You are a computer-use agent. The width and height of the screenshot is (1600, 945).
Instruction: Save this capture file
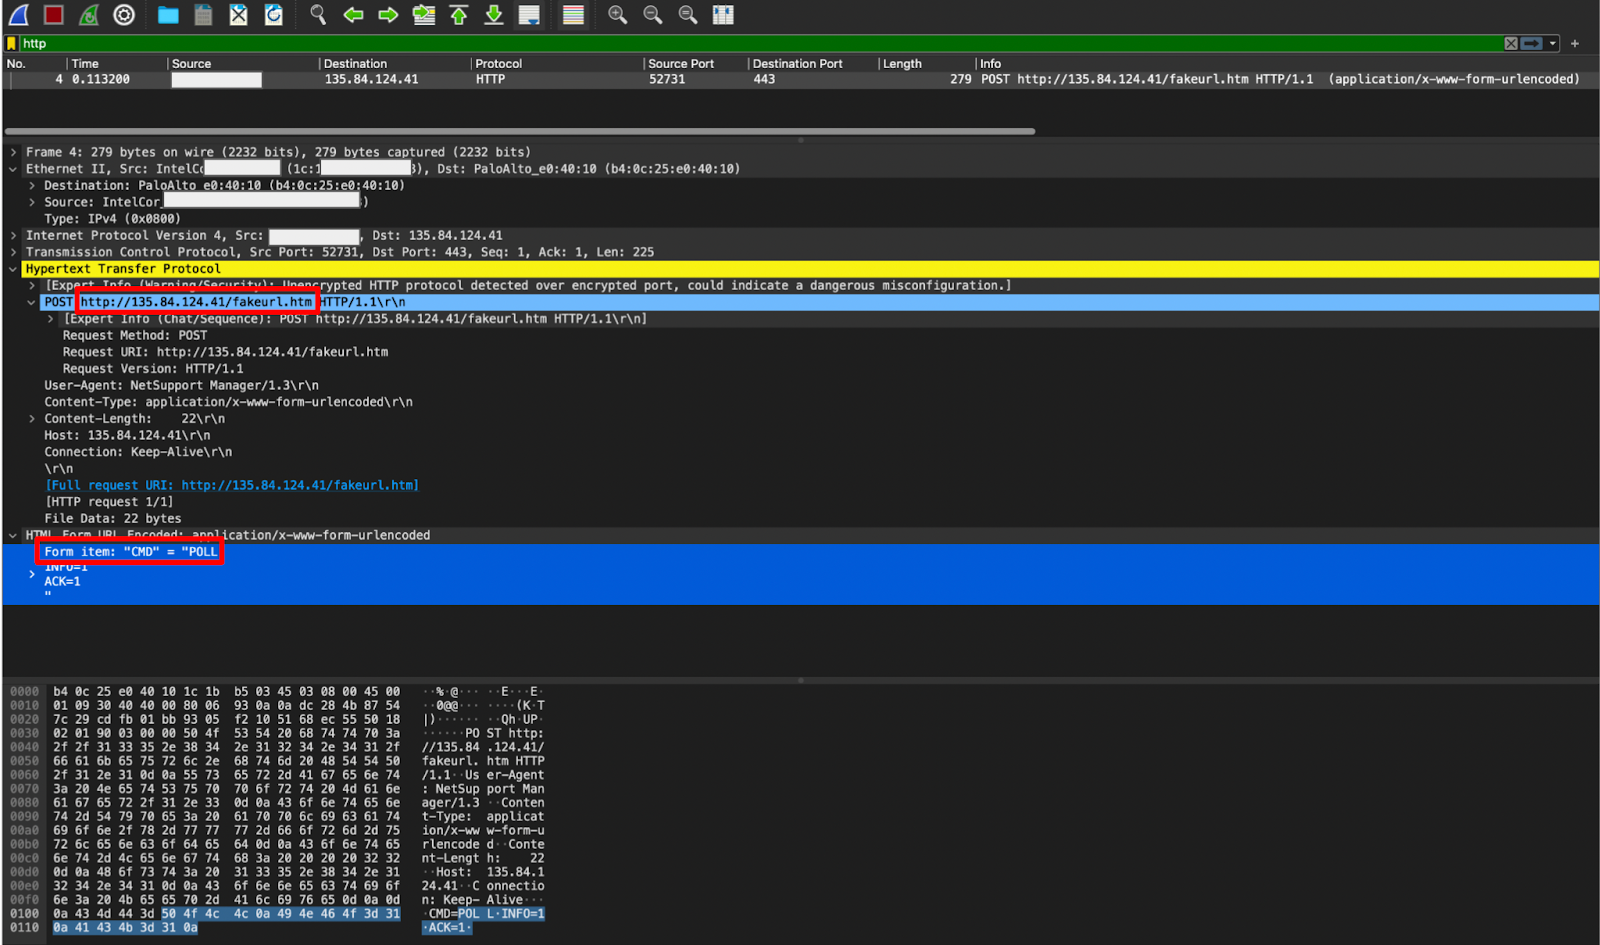click(x=203, y=15)
